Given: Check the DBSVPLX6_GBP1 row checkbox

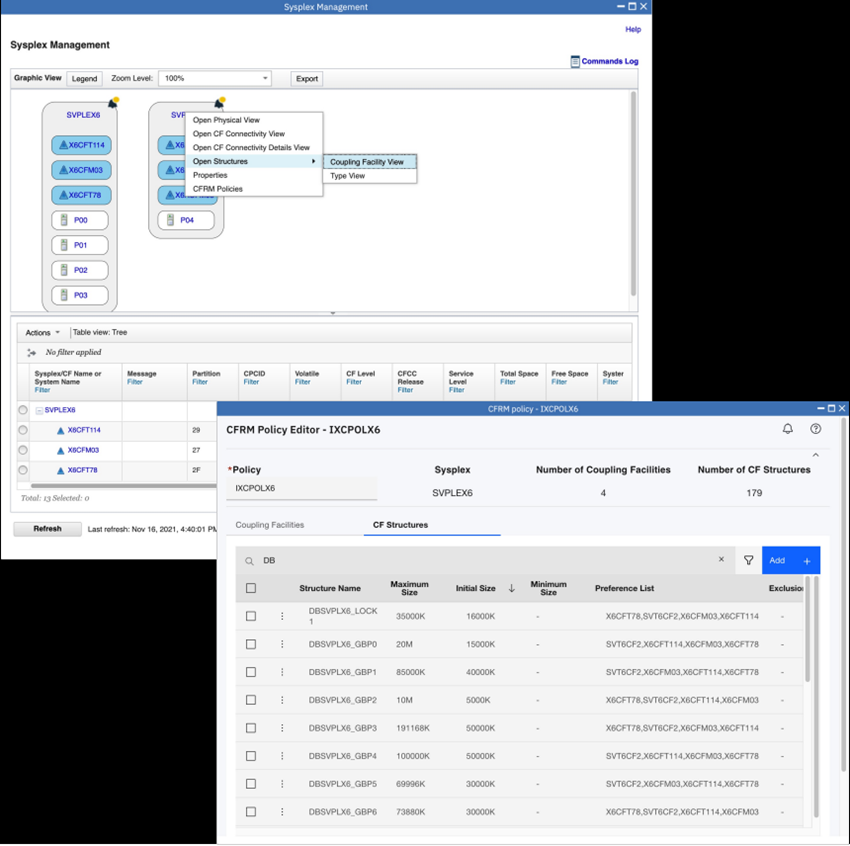Looking at the screenshot, I should pyautogui.click(x=250, y=672).
